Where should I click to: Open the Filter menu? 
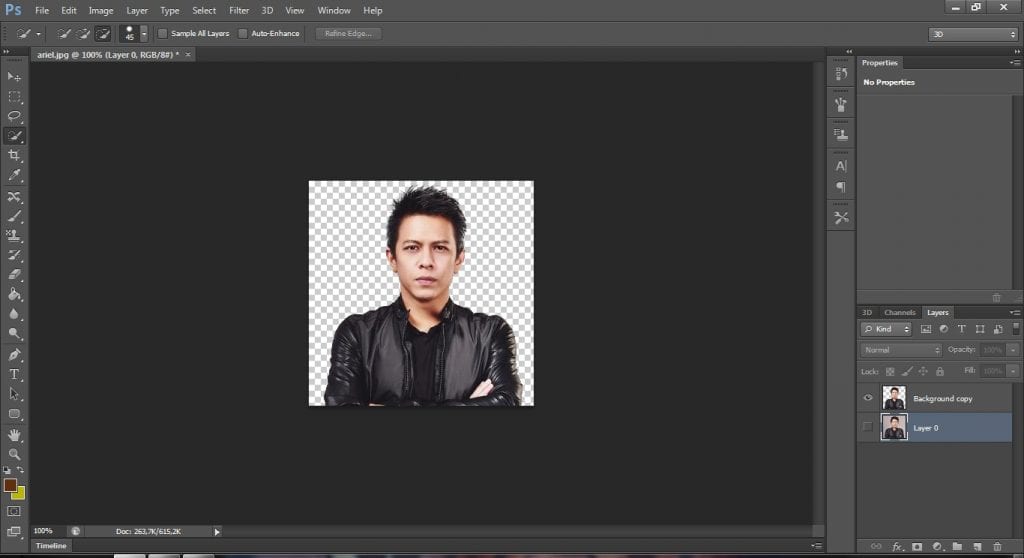pyautogui.click(x=239, y=10)
